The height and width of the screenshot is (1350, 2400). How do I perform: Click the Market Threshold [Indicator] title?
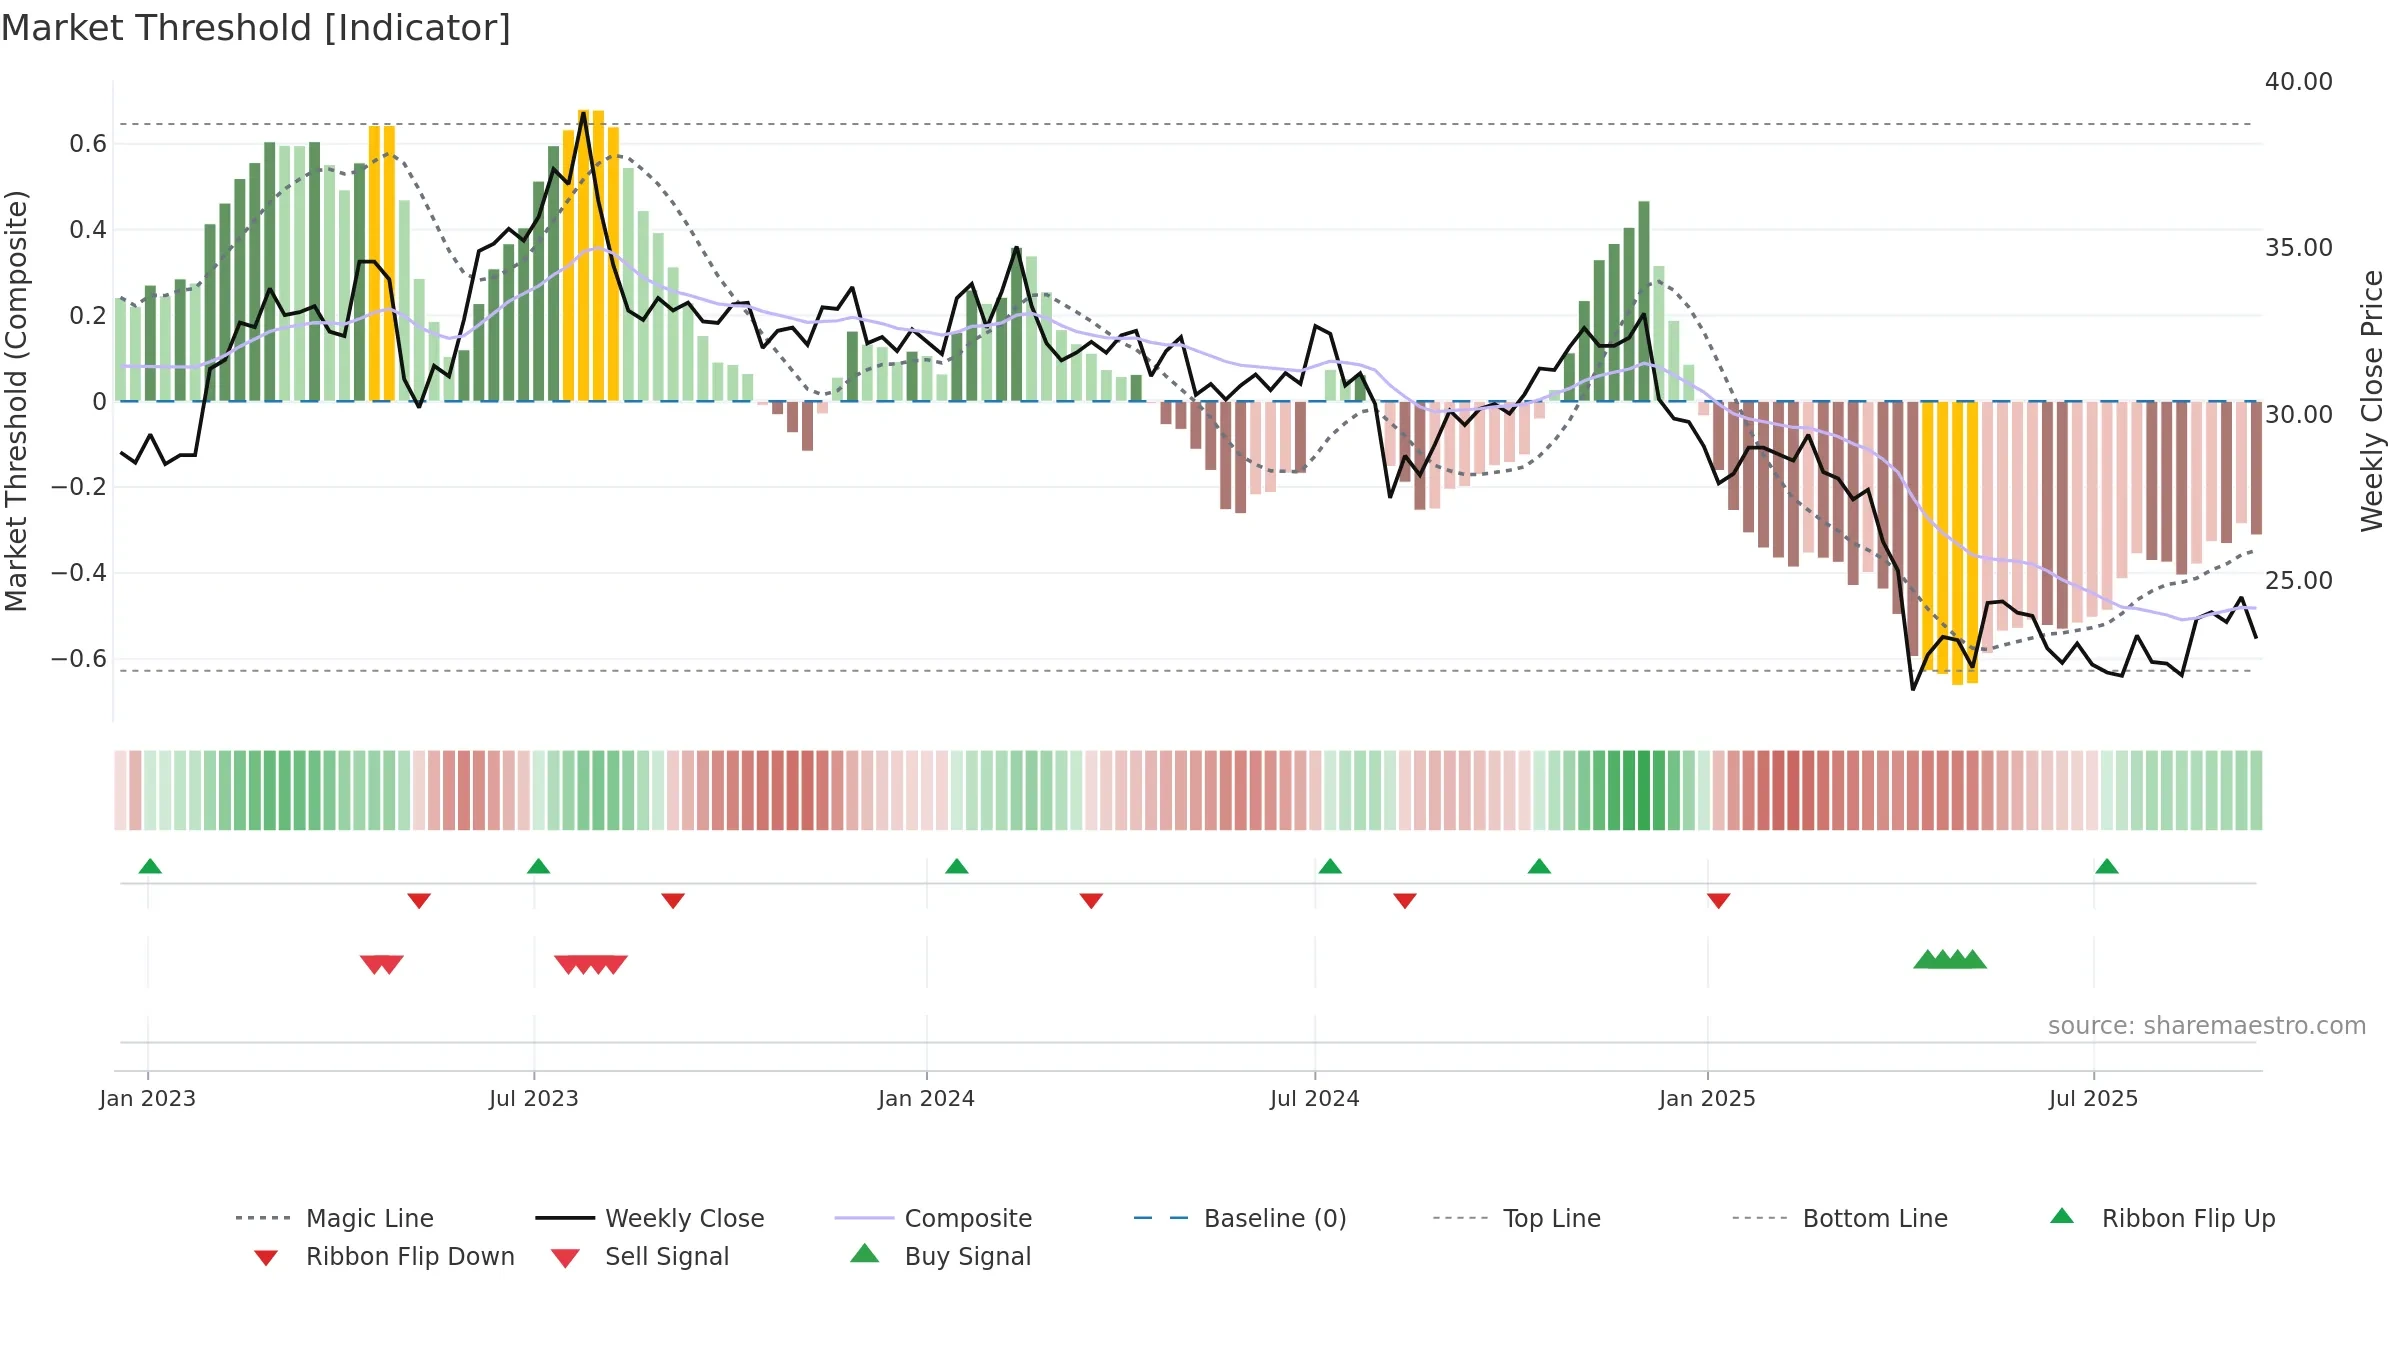click(256, 28)
